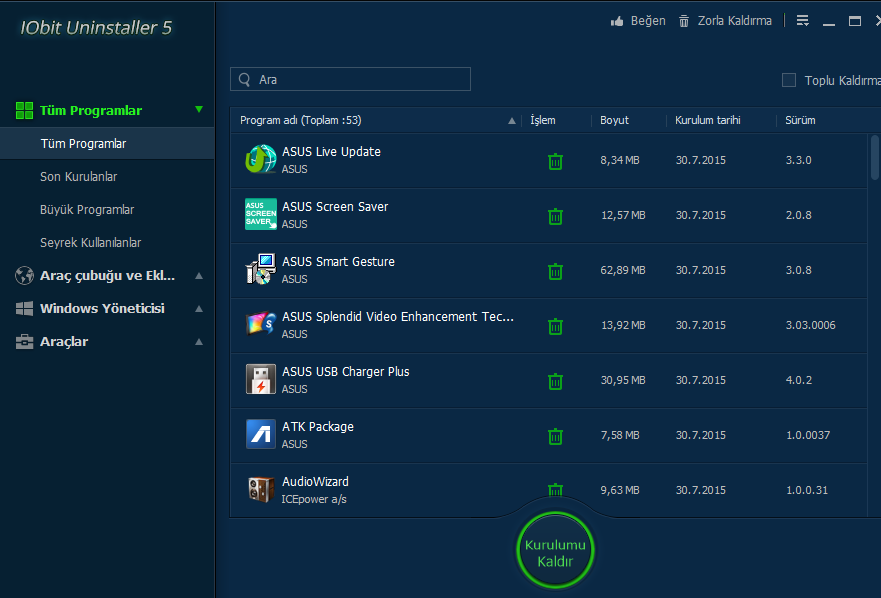881x598 pixels.
Task: Open Büyük Programlar list
Action: 87,210
